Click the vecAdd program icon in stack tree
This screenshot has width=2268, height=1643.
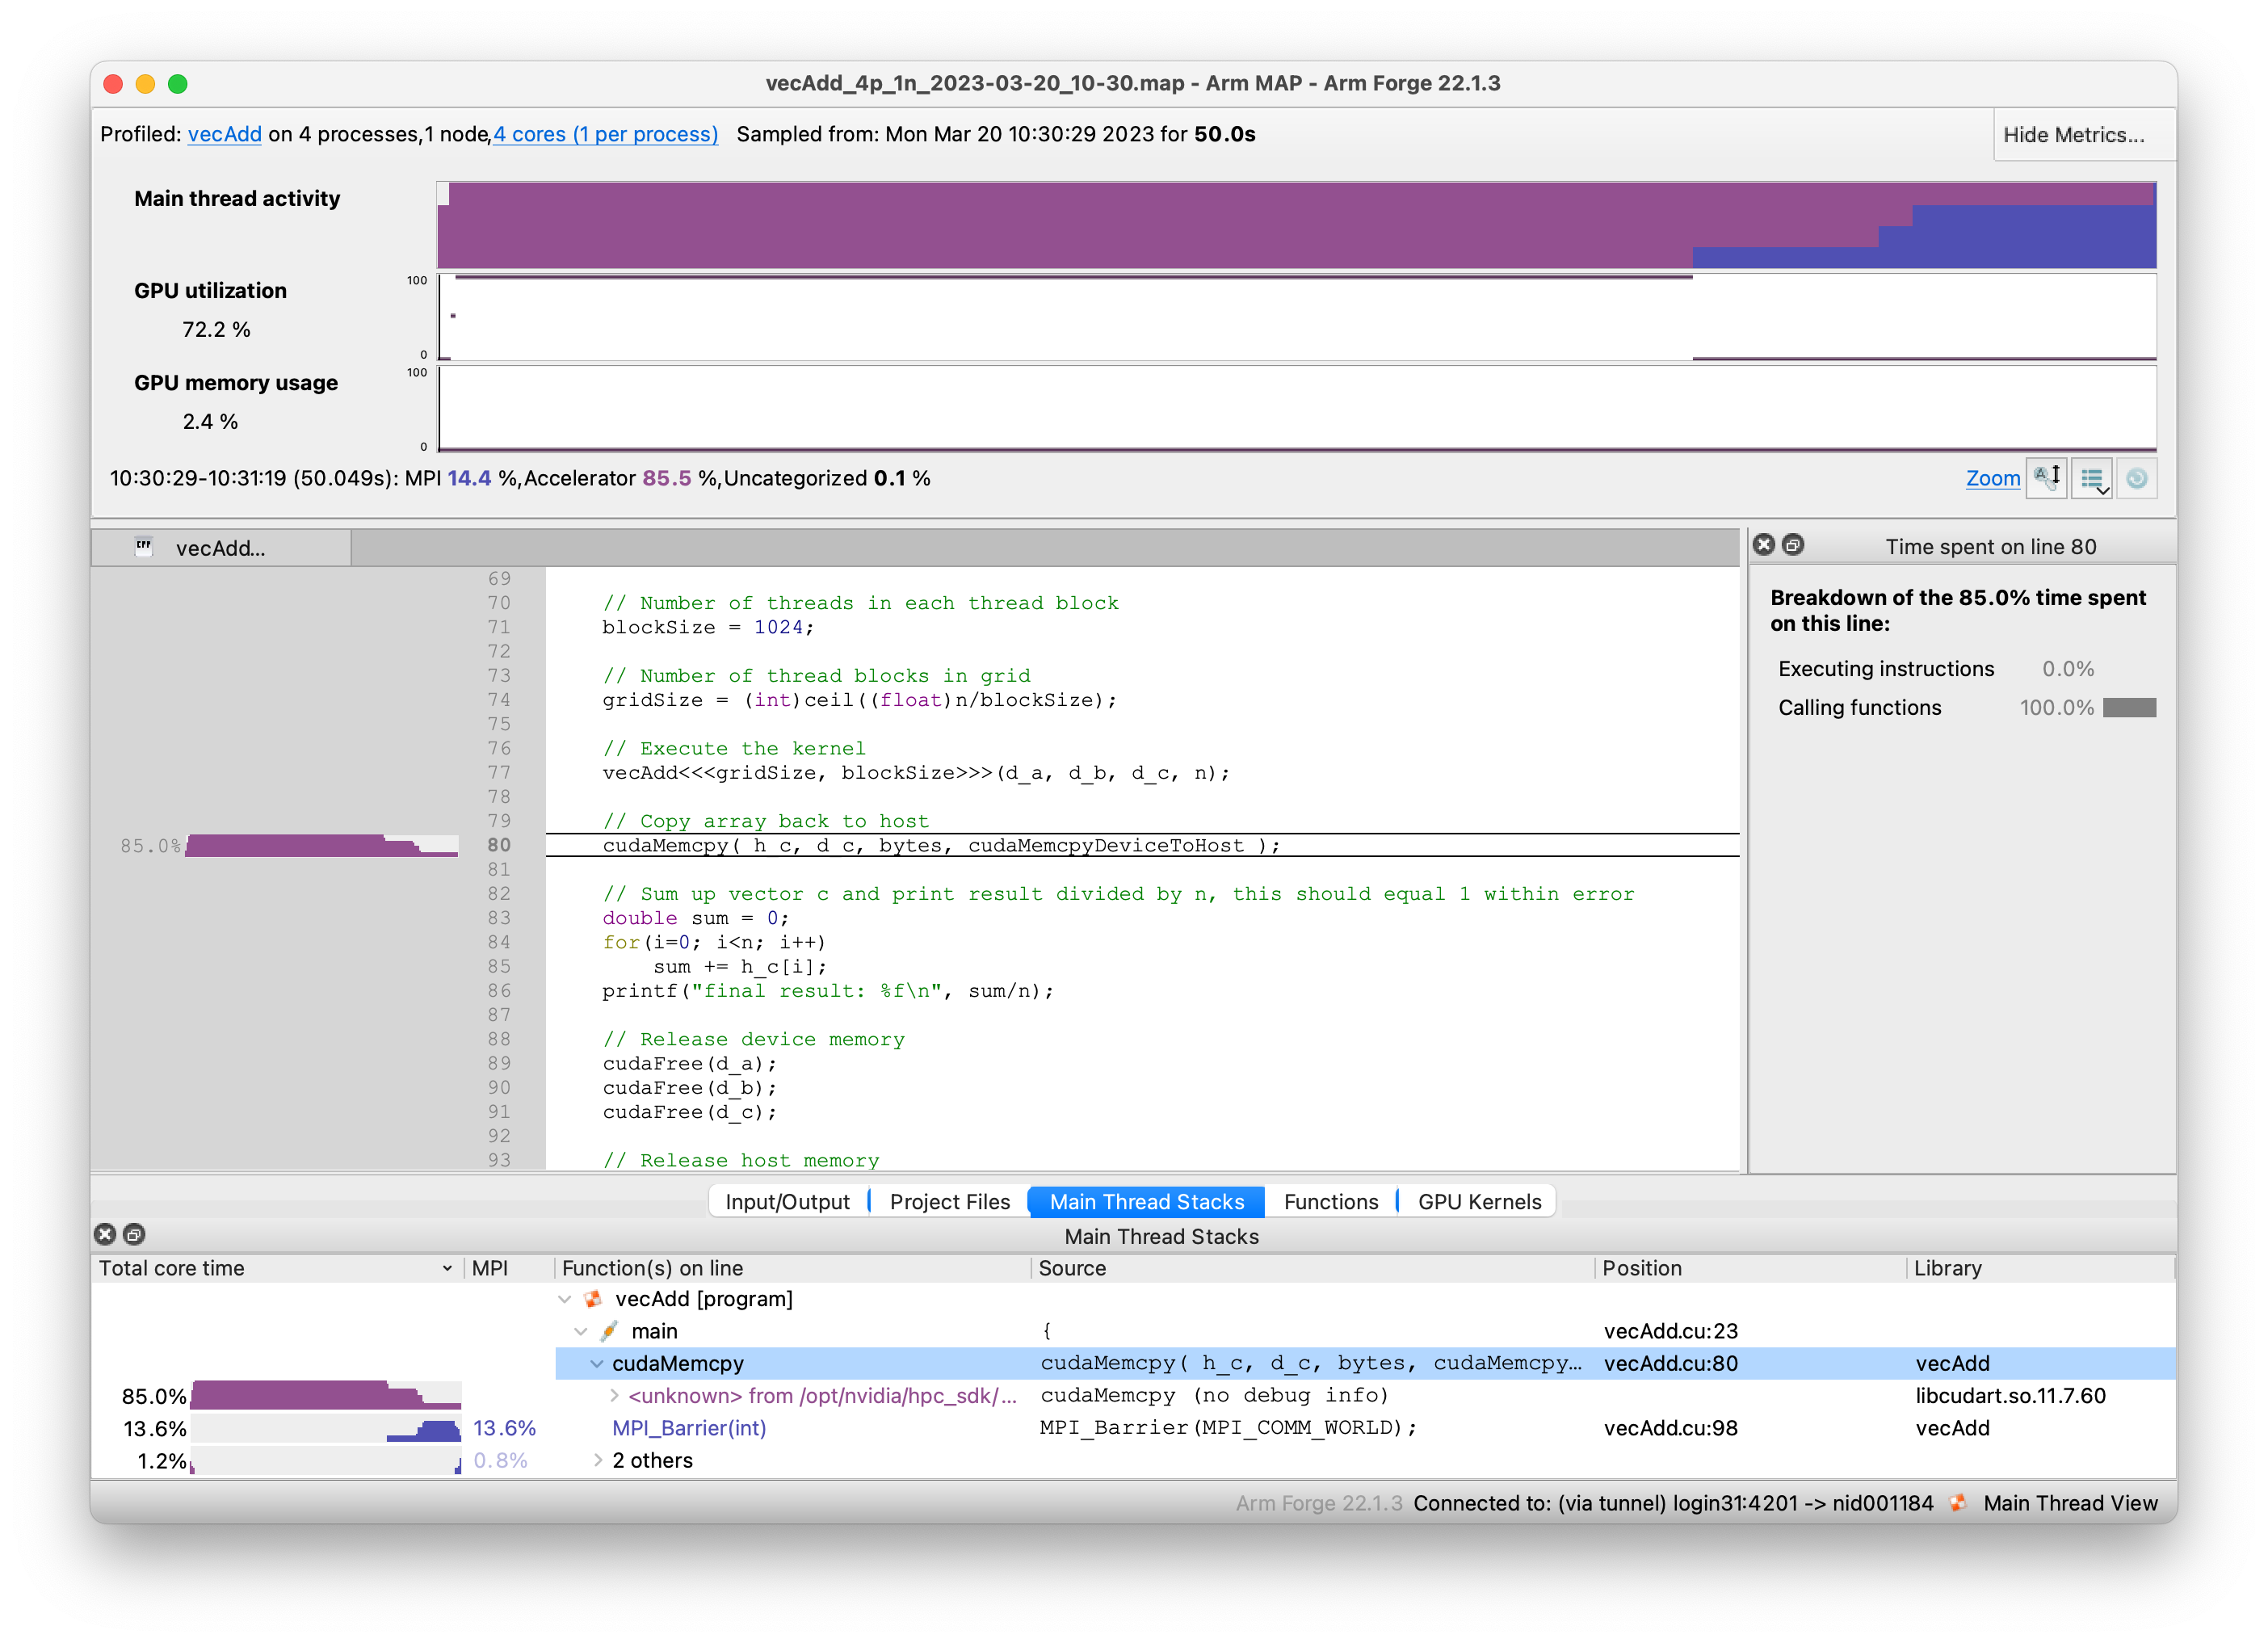(x=592, y=1298)
